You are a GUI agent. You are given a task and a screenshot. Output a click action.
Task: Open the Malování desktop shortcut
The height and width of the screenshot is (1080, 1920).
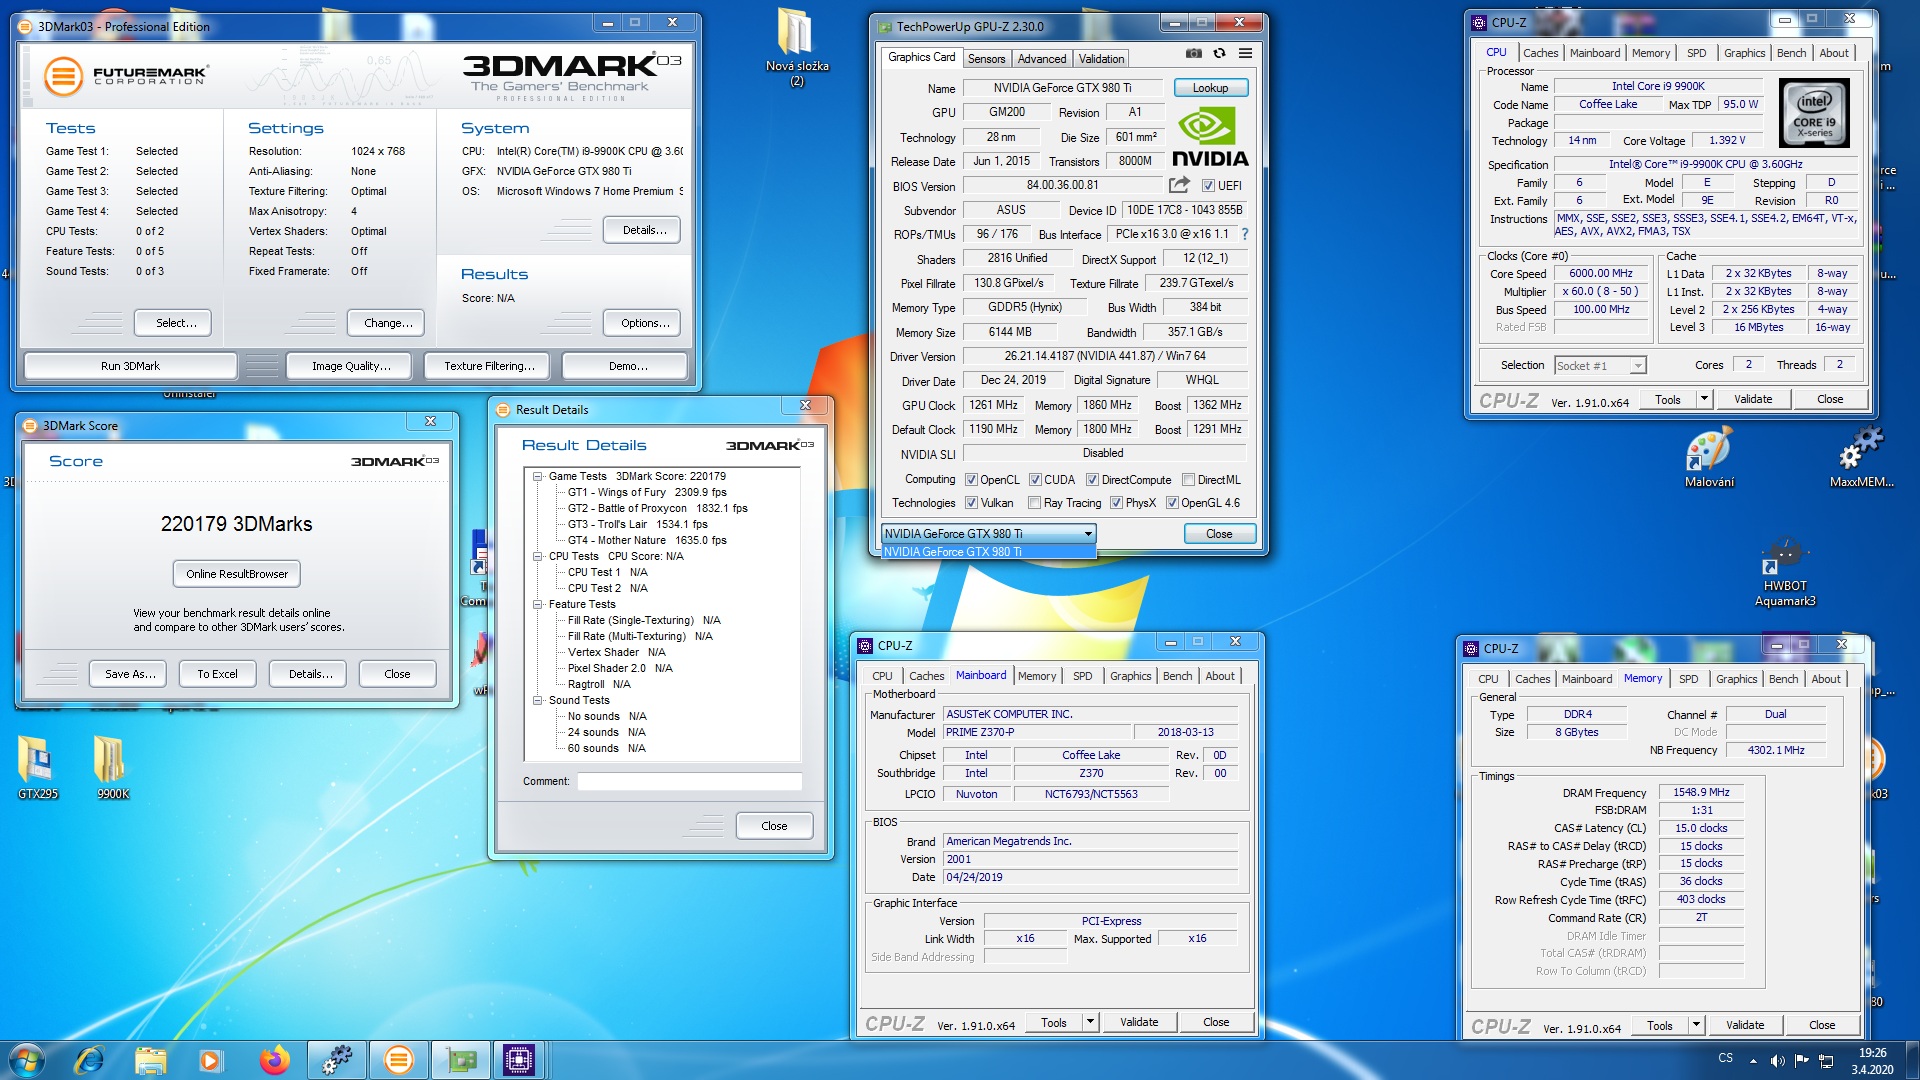[x=1709, y=458]
